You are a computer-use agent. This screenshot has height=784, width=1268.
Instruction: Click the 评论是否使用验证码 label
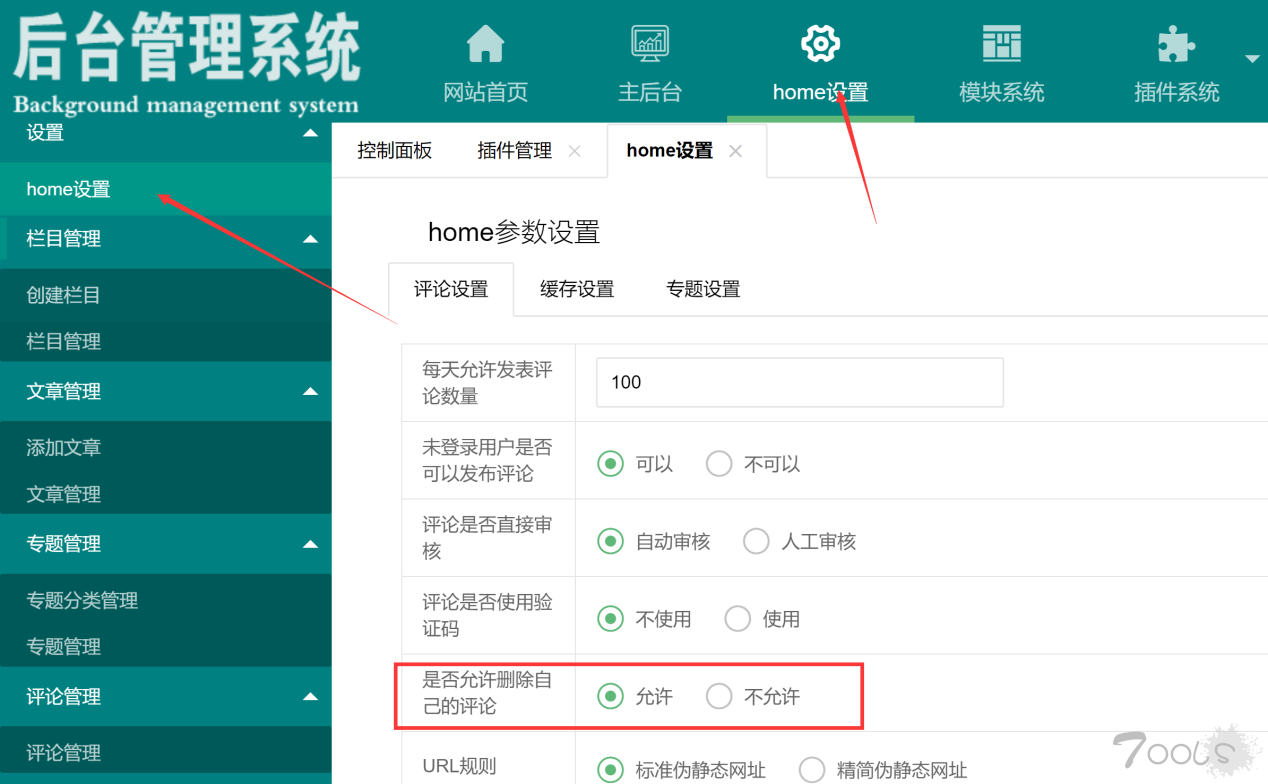tap(487, 615)
